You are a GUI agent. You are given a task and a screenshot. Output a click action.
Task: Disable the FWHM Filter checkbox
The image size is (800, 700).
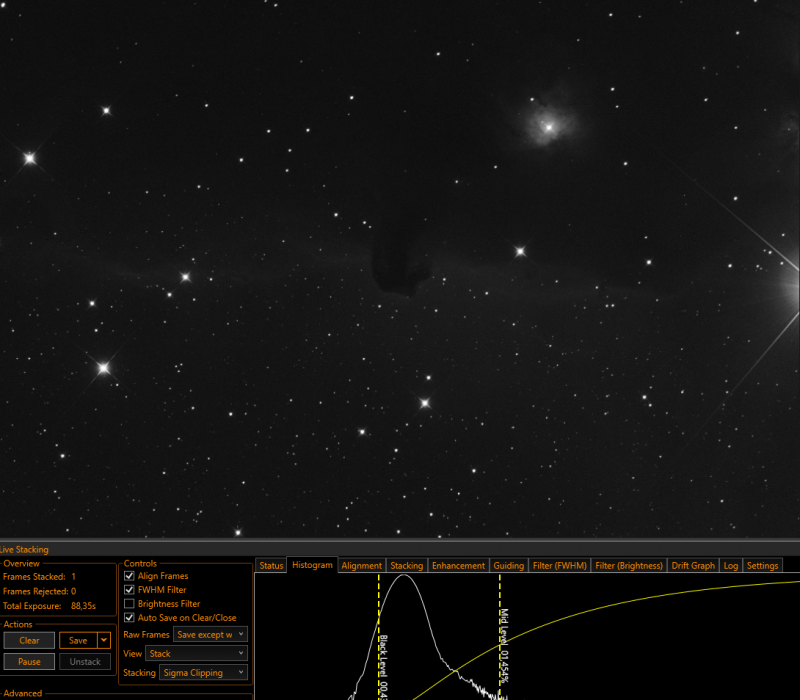point(129,590)
